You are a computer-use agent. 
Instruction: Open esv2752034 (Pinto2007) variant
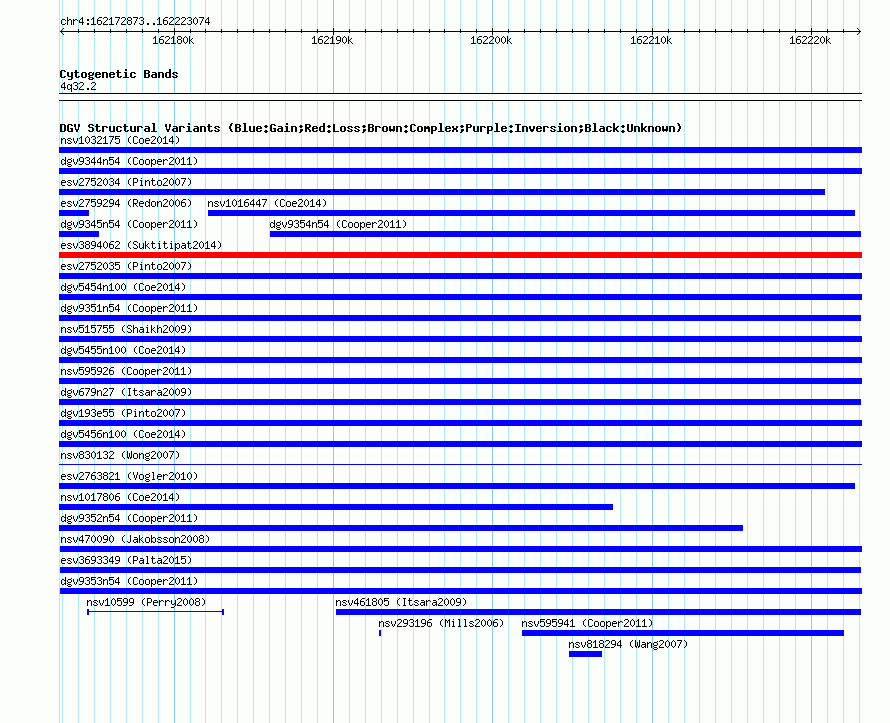click(442, 192)
